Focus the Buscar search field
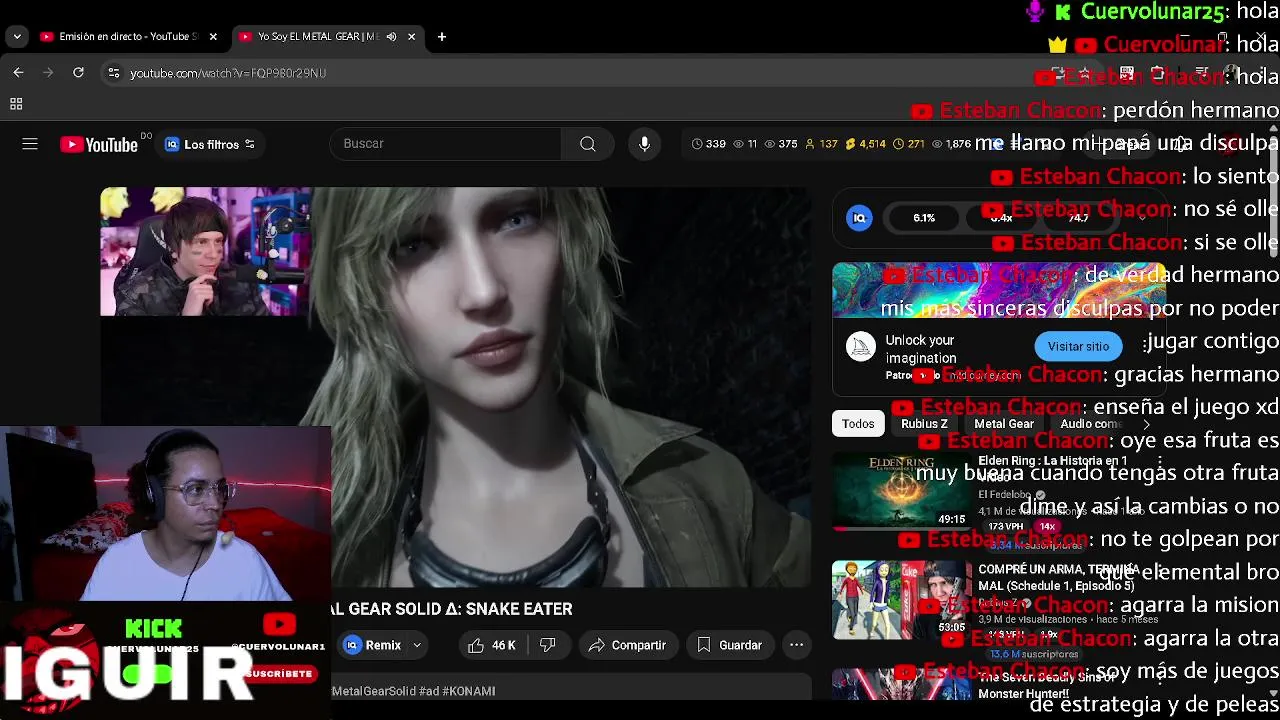The width and height of the screenshot is (1280, 720). 445,144
